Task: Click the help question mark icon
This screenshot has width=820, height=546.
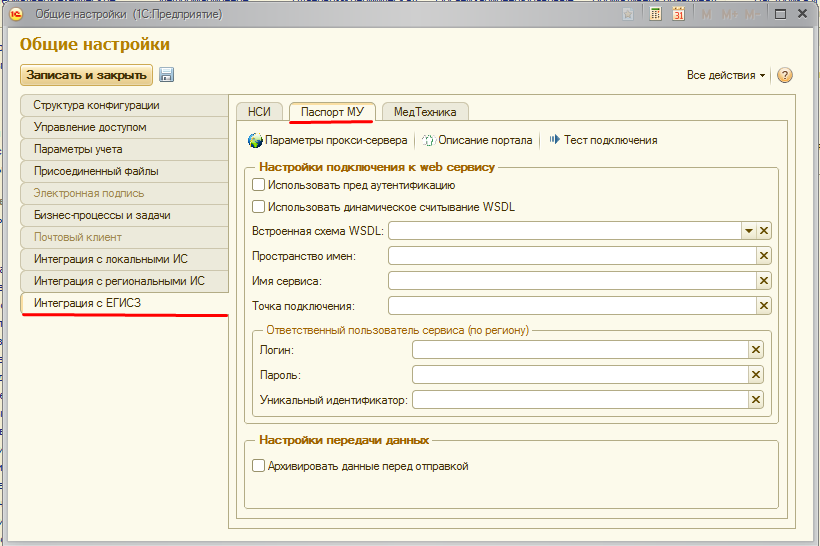Action: coord(785,75)
